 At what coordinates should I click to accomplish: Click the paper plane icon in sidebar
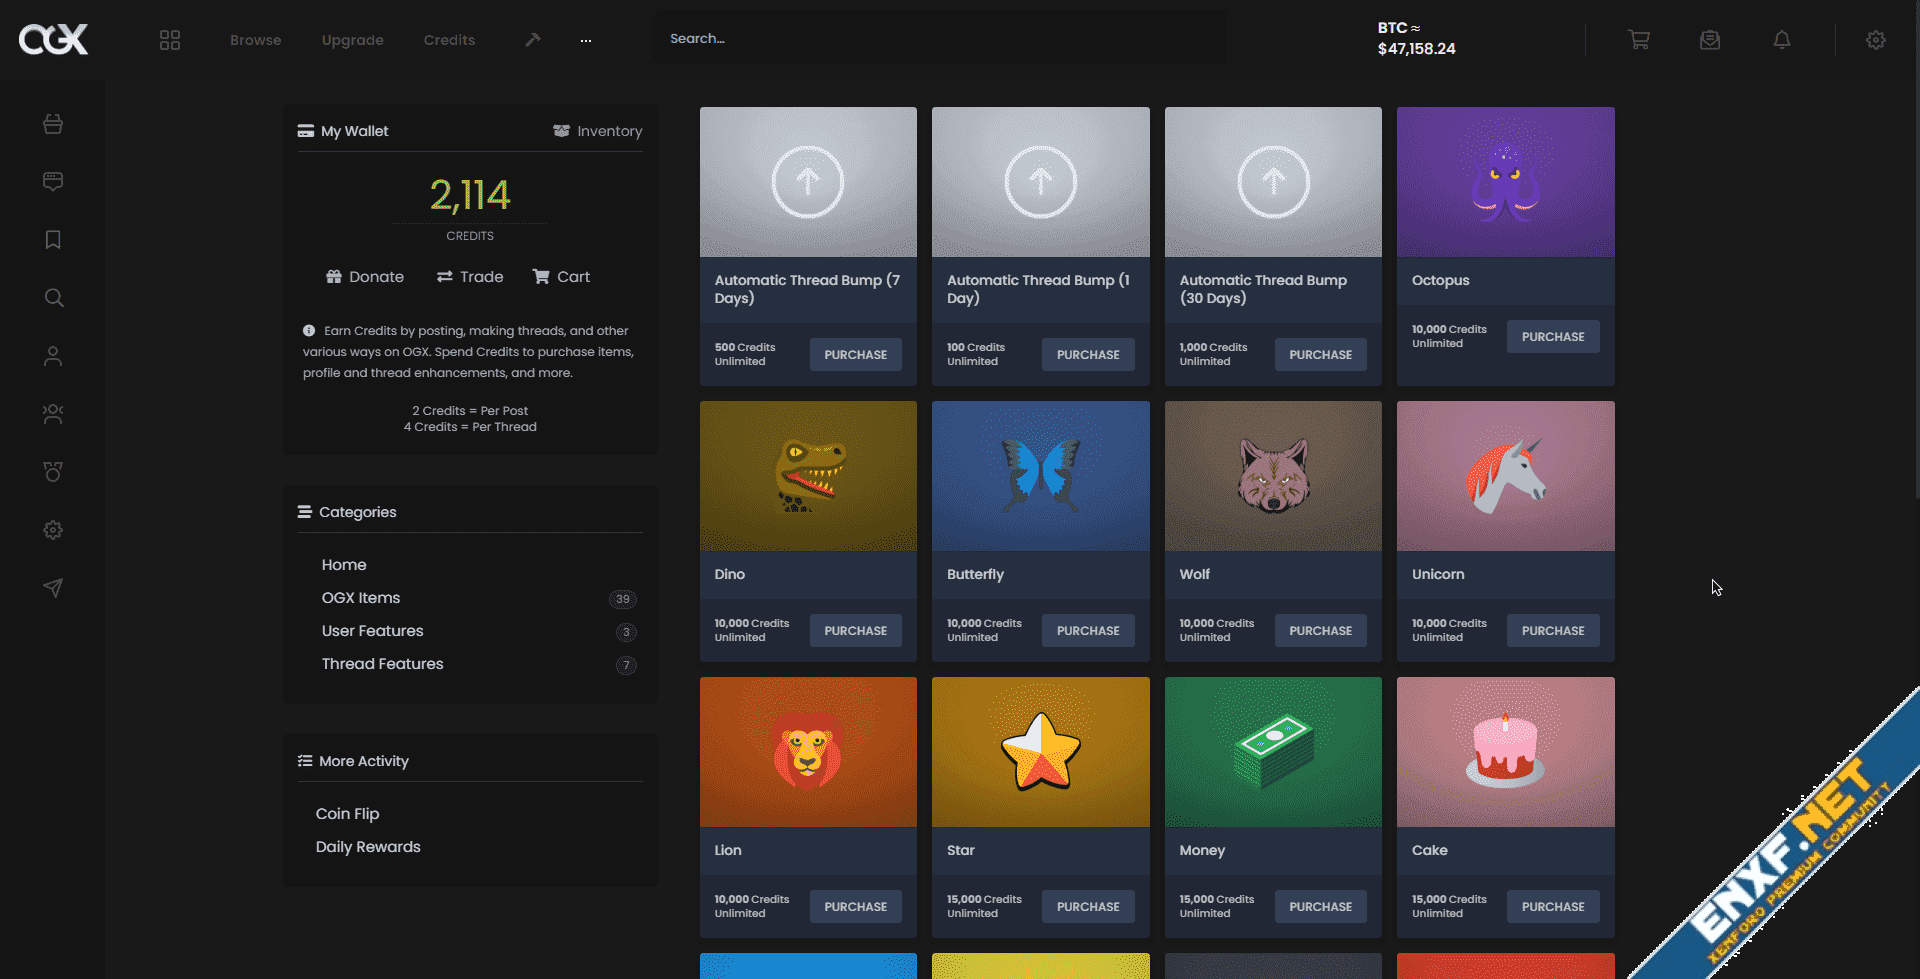tap(53, 588)
